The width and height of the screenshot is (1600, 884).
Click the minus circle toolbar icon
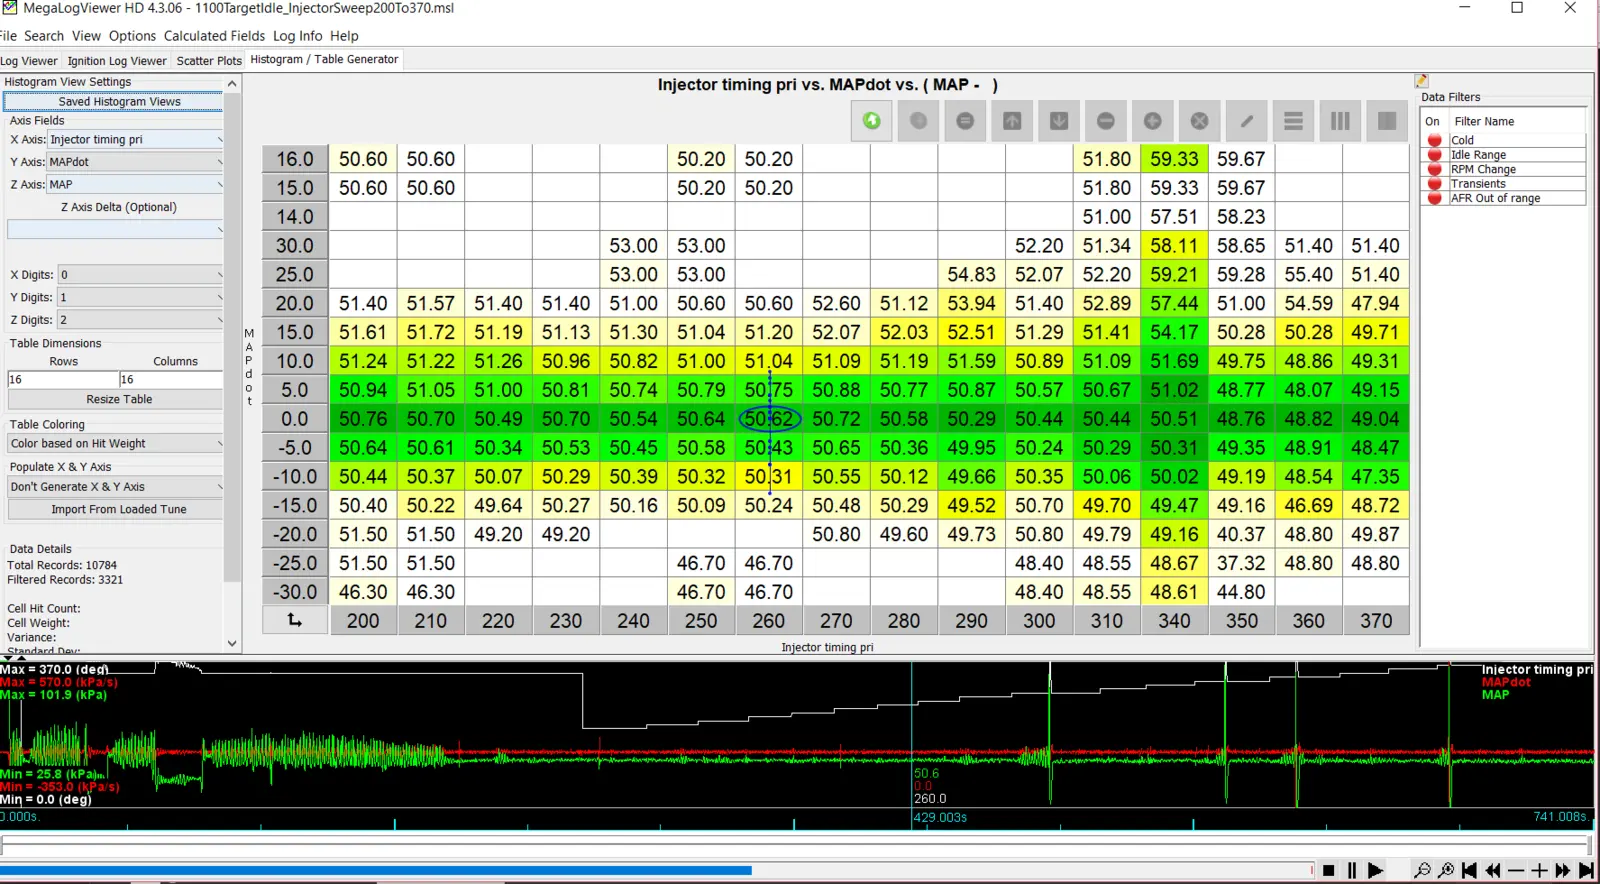[x=1106, y=121]
